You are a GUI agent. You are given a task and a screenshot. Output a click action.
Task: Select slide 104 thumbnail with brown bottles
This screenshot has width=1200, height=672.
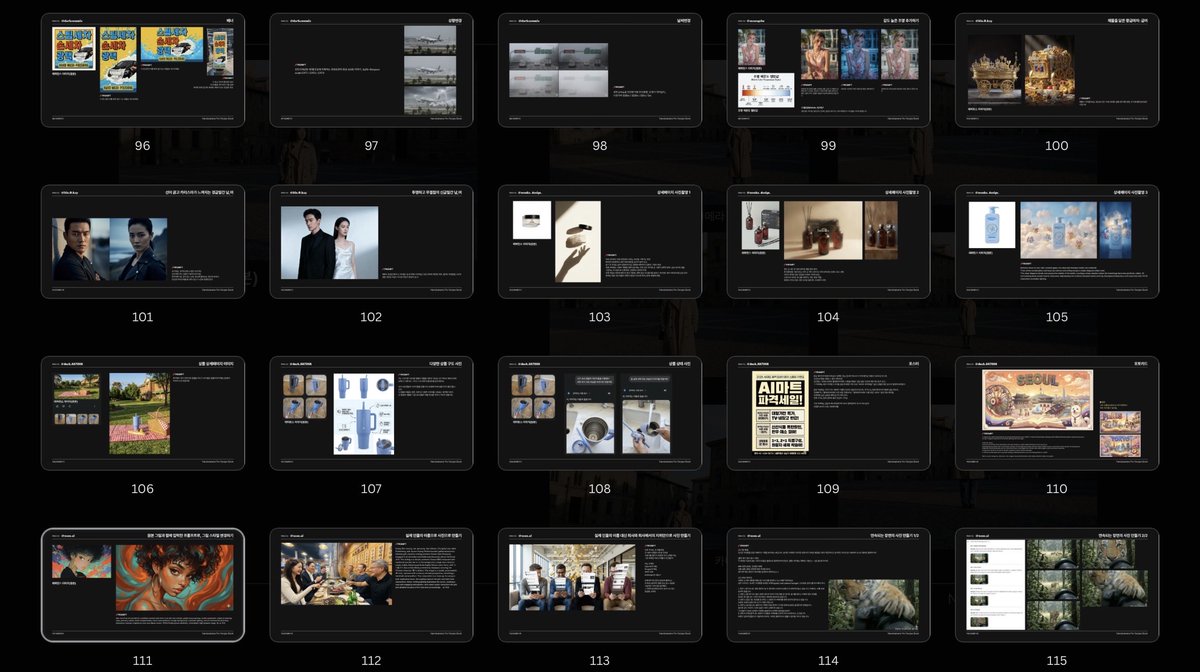pyautogui.click(x=828, y=242)
